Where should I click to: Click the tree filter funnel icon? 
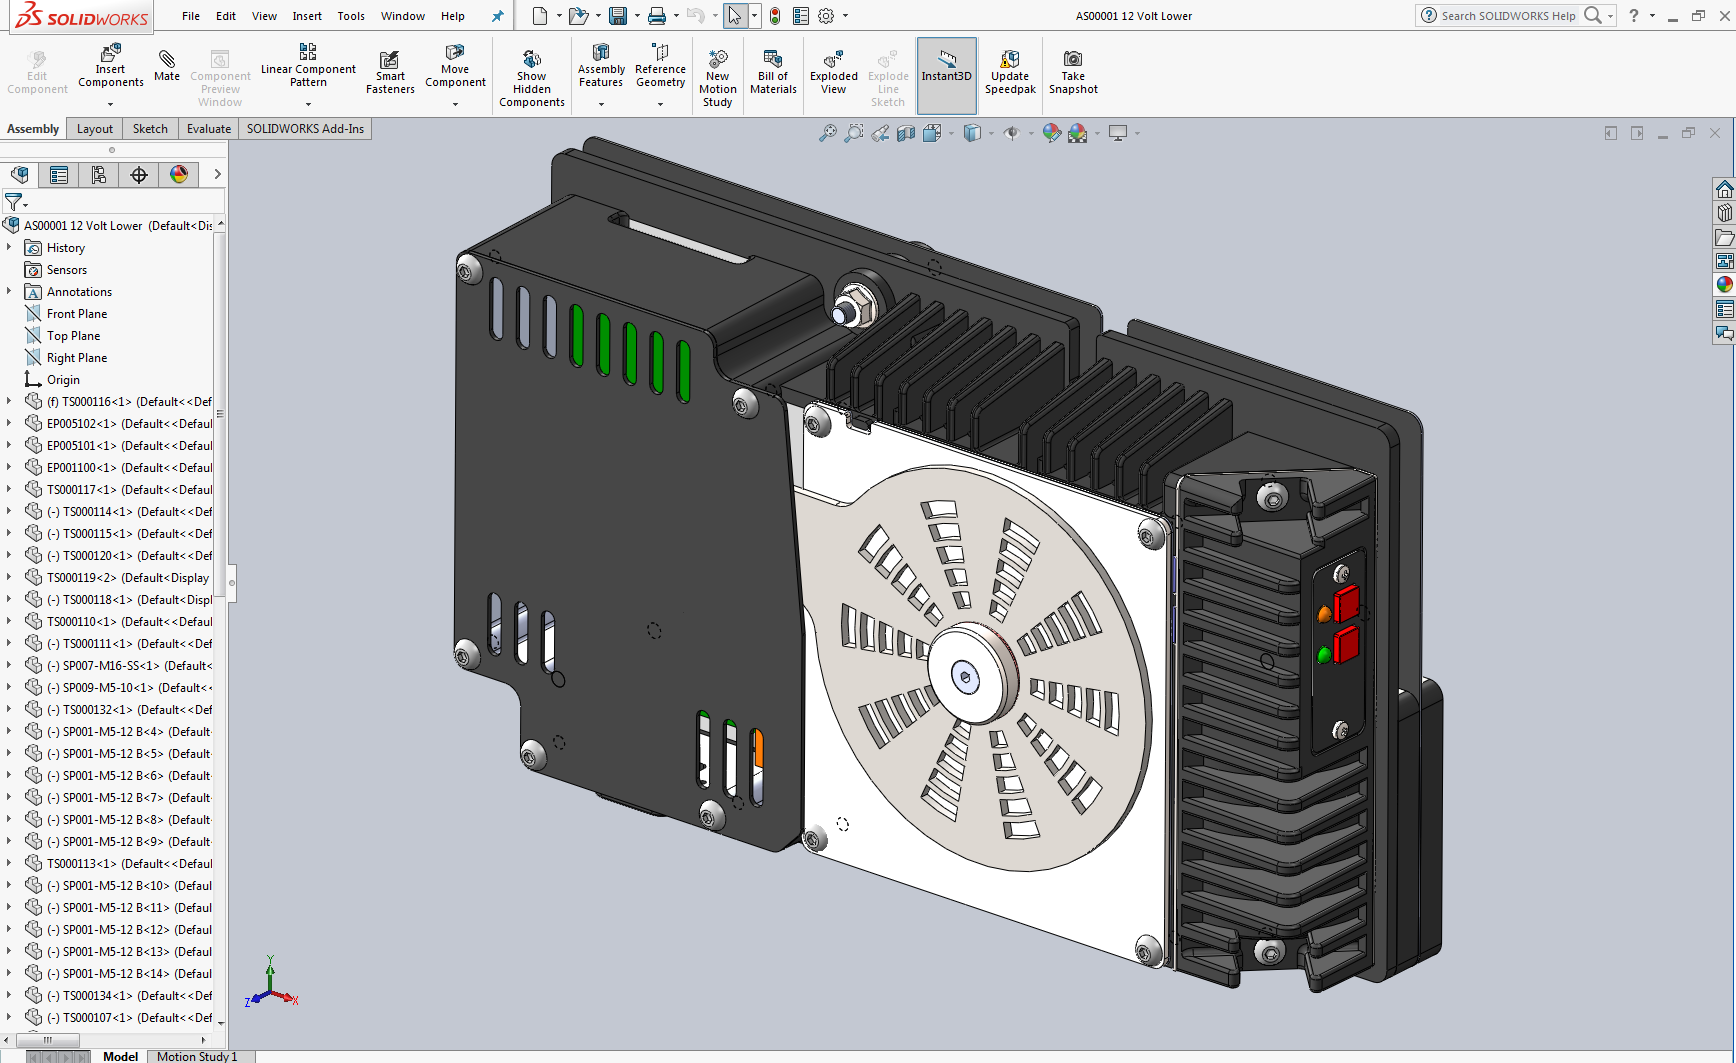(x=14, y=202)
